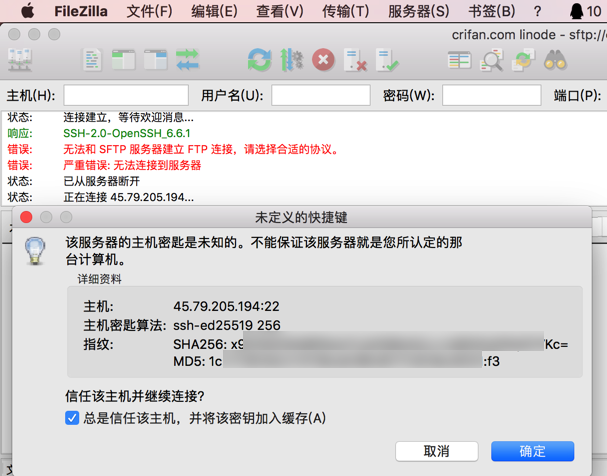Click the 详细资料 details label
607x476 pixels.
(x=99, y=279)
